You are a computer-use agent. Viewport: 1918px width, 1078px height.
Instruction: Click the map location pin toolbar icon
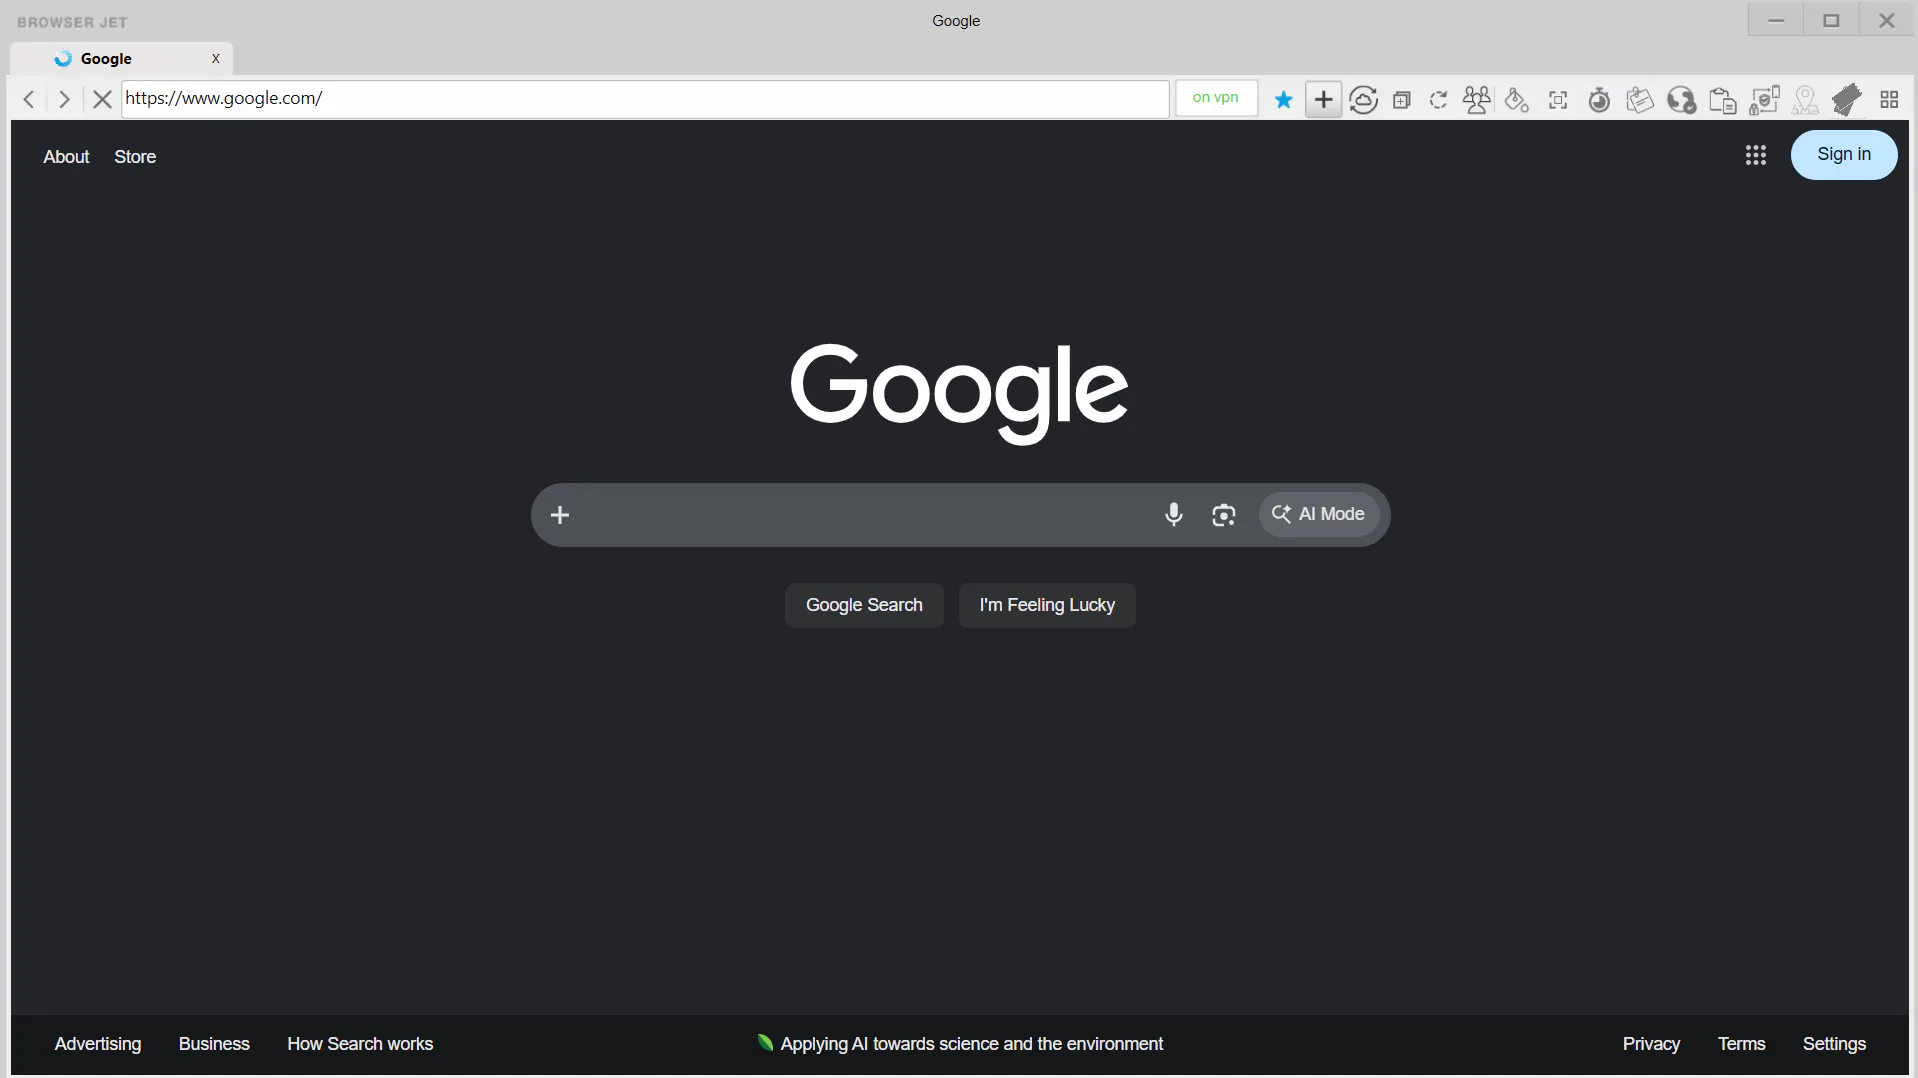1805,99
